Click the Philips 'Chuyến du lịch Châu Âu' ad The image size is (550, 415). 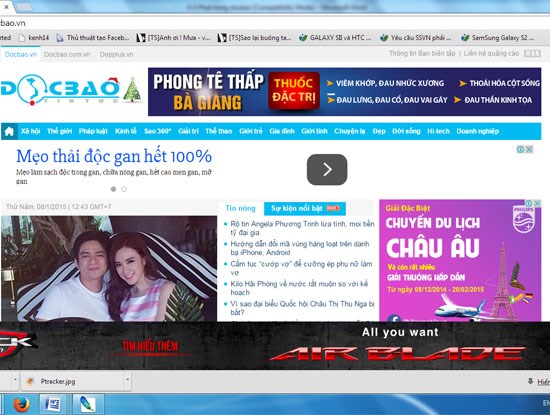tap(460, 260)
